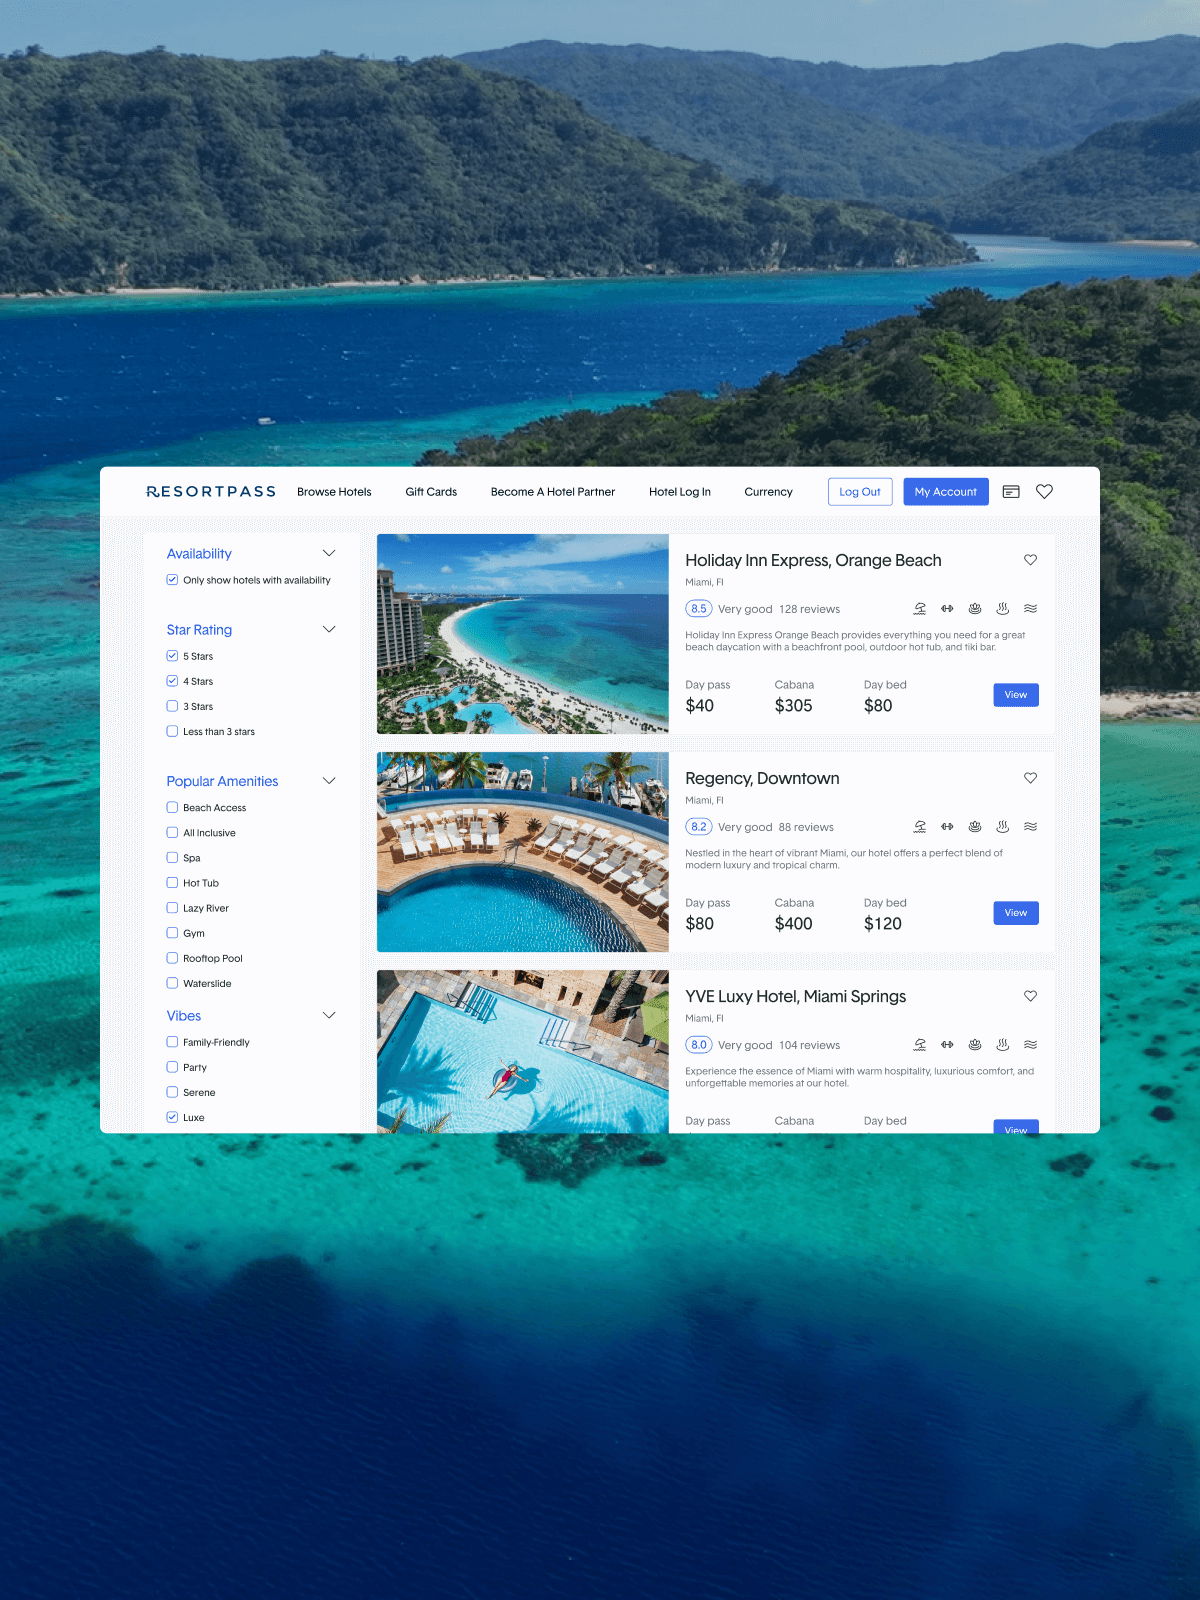Image resolution: width=1200 pixels, height=1600 pixels.
Task: Click spa lotus icon on Regency, Downtown
Action: [975, 826]
